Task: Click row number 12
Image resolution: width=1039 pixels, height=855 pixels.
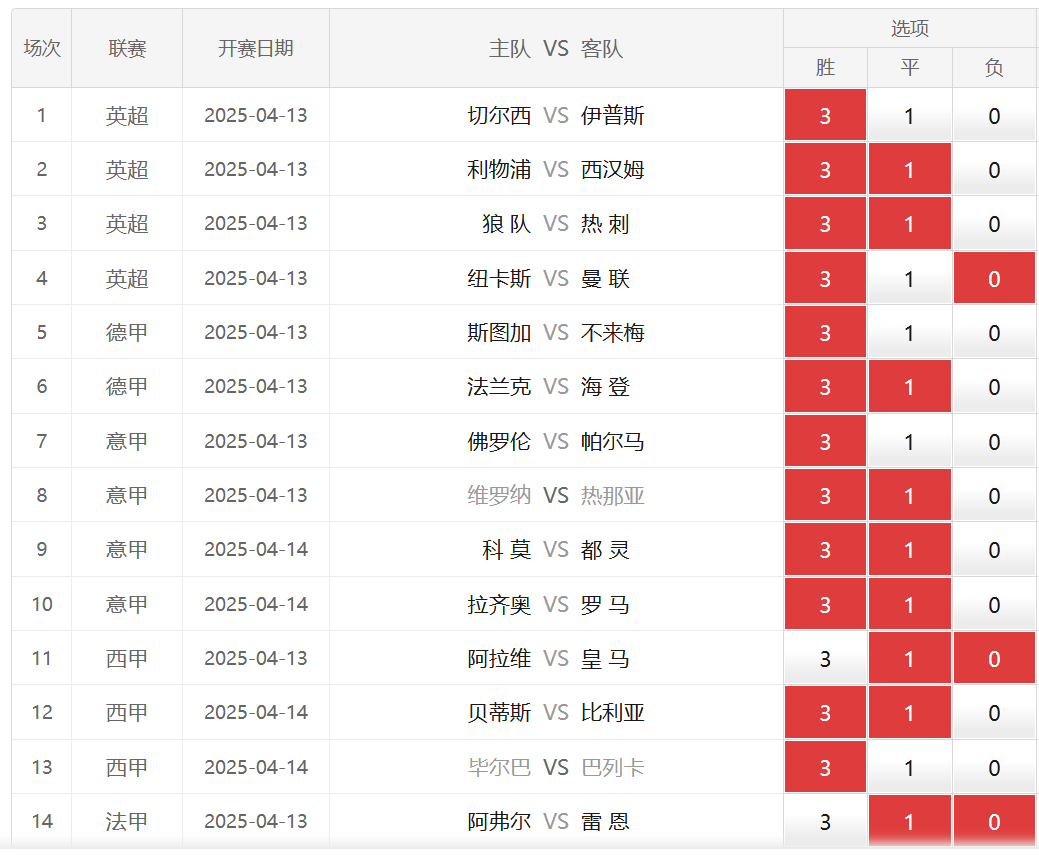Action: pyautogui.click(x=42, y=713)
